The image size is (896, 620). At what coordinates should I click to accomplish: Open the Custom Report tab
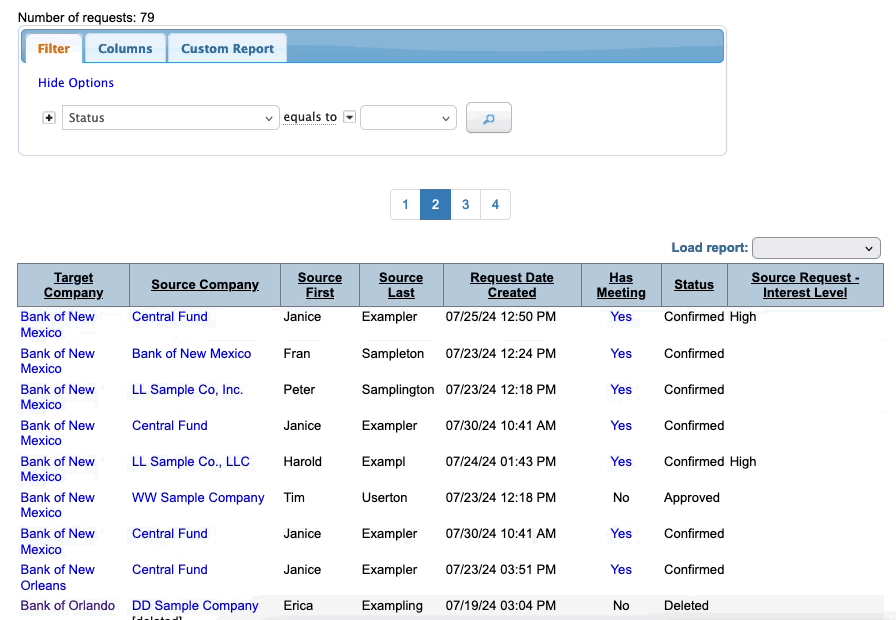coord(227,48)
